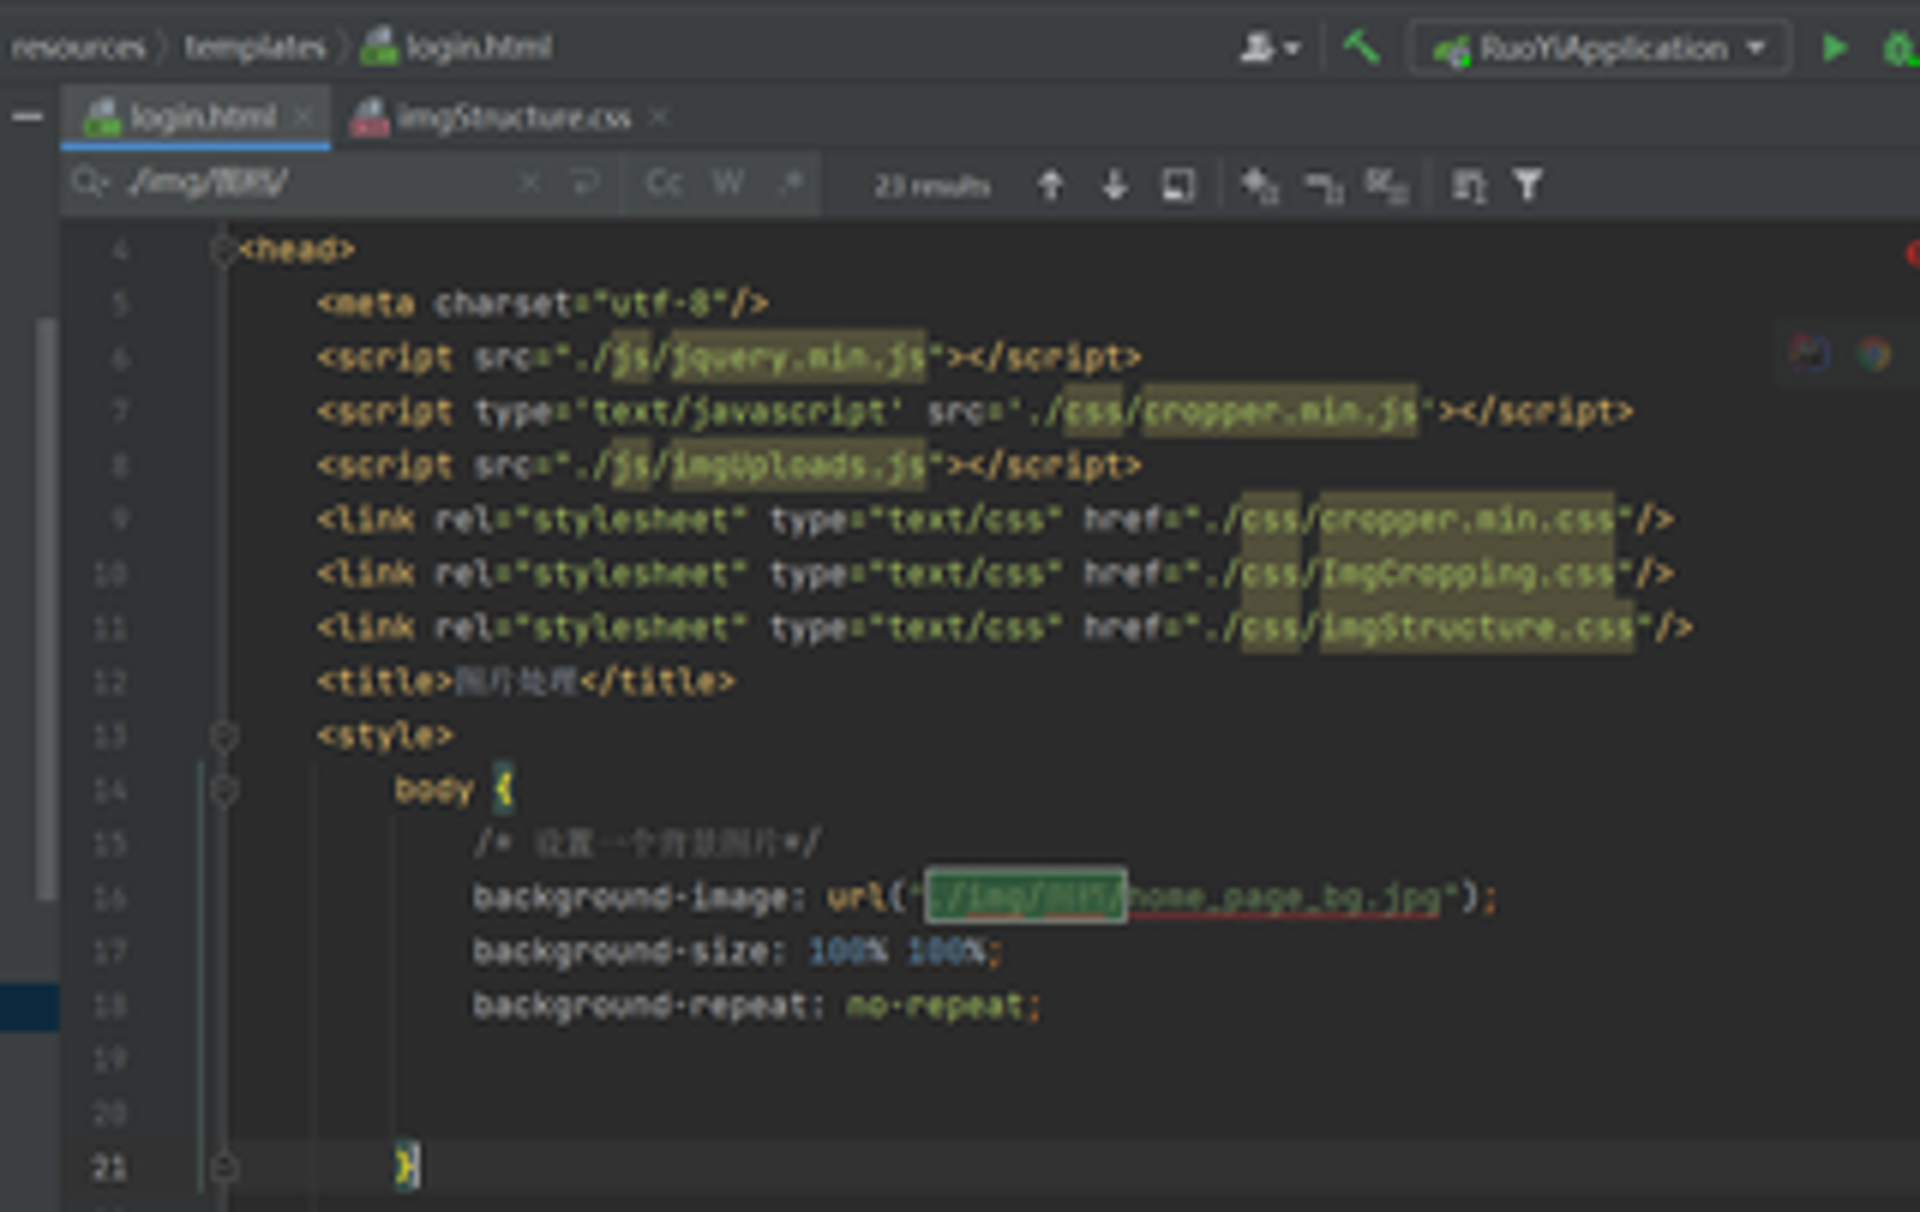Open search filter funnel options
Screen dimensions: 1920x1212
1528,185
